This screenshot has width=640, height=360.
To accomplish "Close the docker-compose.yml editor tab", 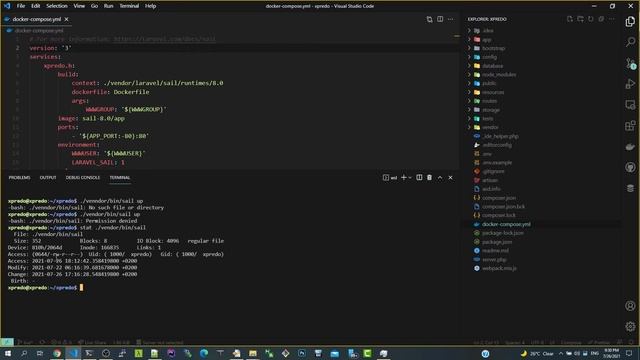I will pyautogui.click(x=67, y=19).
